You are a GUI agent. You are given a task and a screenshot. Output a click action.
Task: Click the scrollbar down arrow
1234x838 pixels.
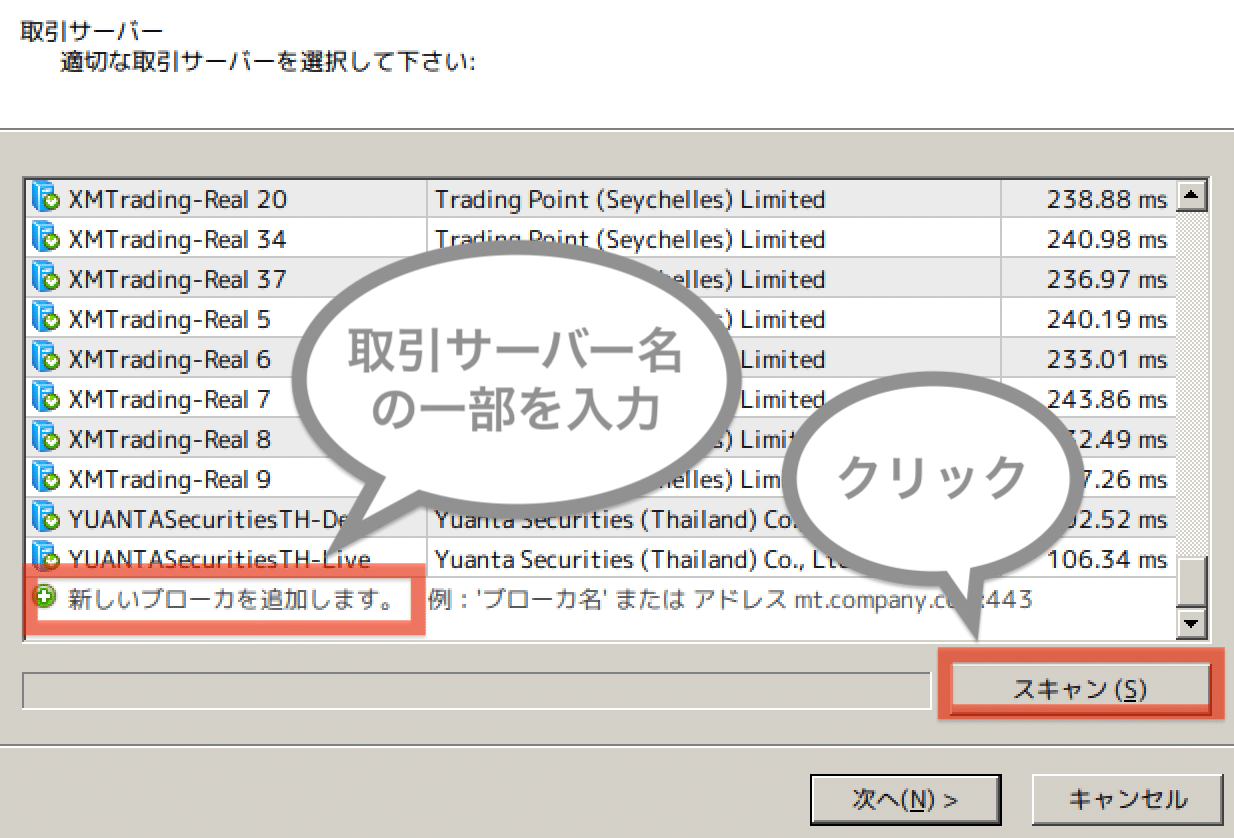click(1190, 624)
